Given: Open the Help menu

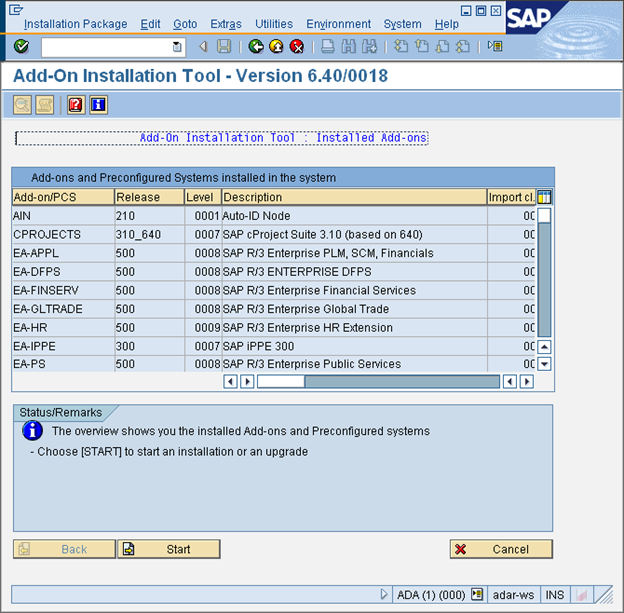Looking at the screenshot, I should pyautogui.click(x=447, y=24).
